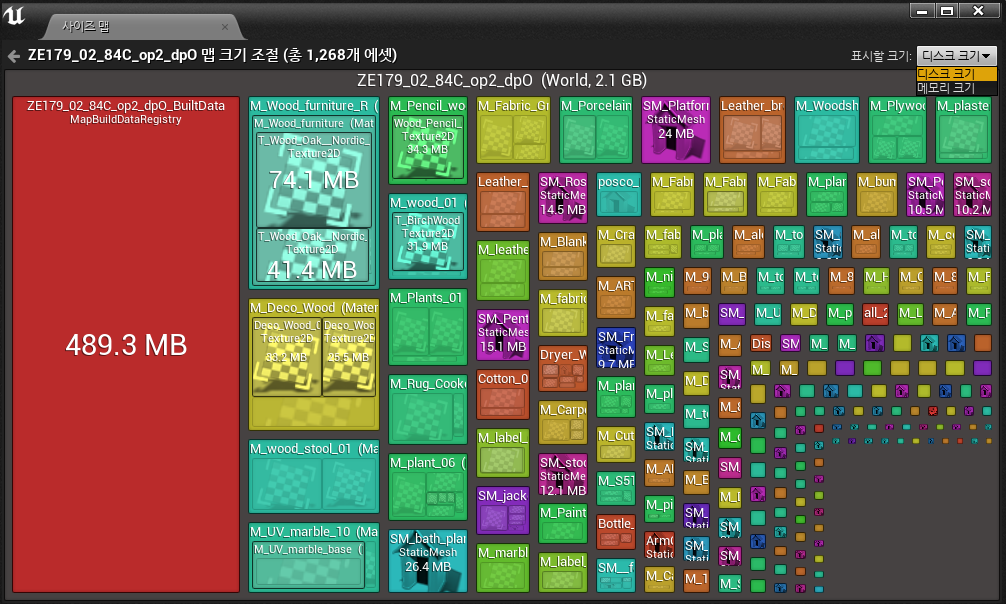Image resolution: width=1006 pixels, height=604 pixels.
Task: Select the M_plaste block
Action: click(963, 130)
